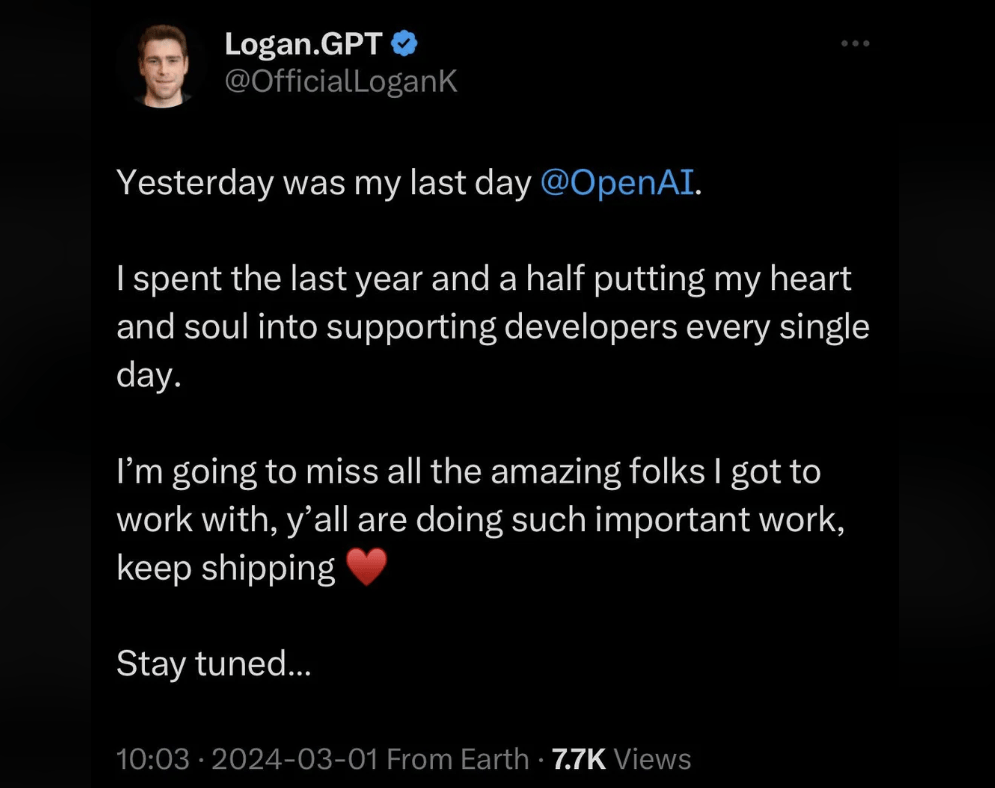Click the Stay tuned... text
This screenshot has height=788, width=995.
pyautogui.click(x=214, y=664)
